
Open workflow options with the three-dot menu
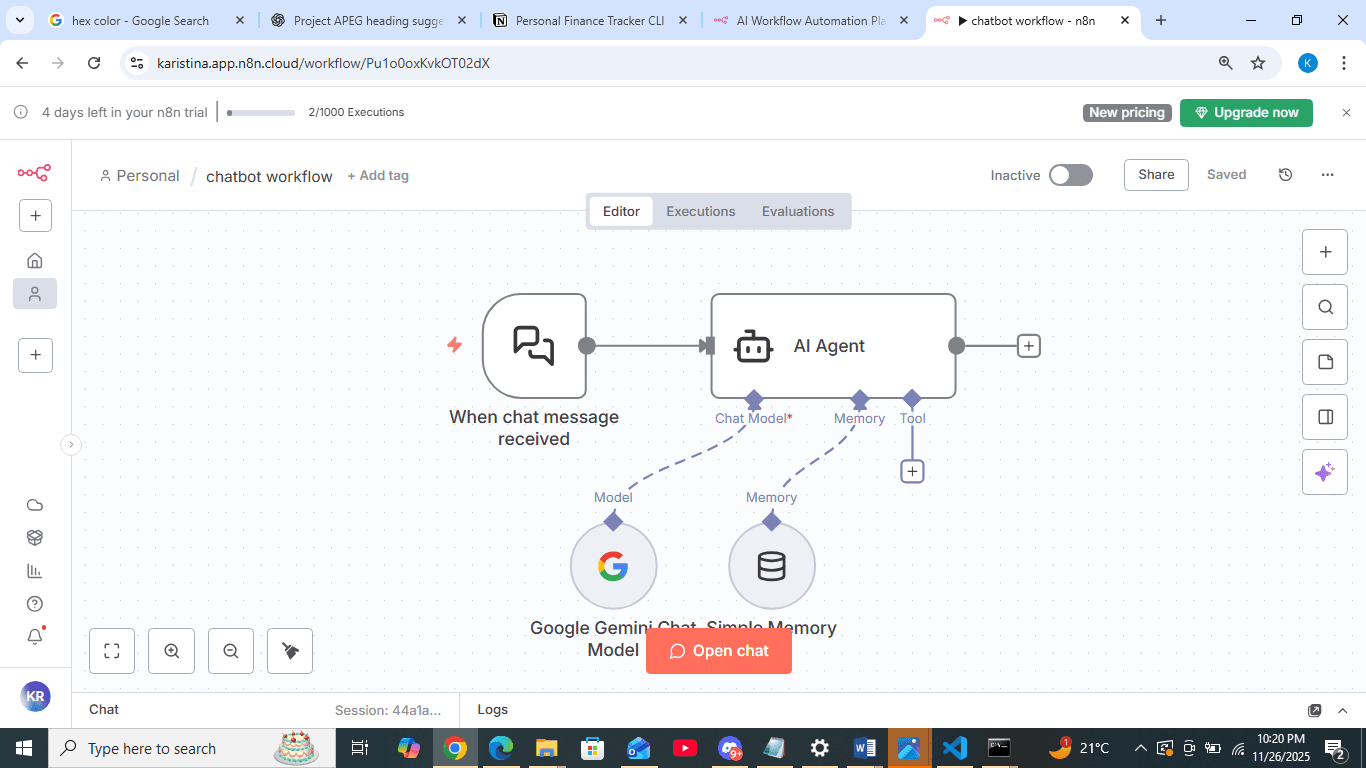(x=1328, y=175)
